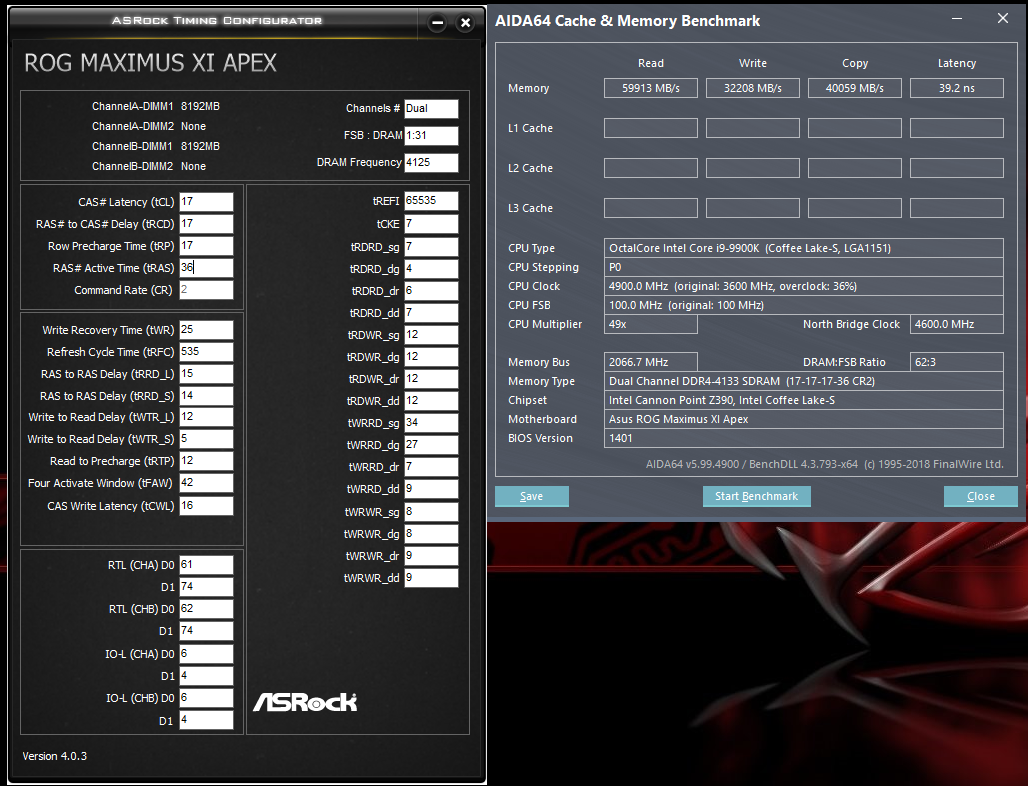Click the Command Rate (CR) field
This screenshot has width=1028, height=786.
point(206,290)
